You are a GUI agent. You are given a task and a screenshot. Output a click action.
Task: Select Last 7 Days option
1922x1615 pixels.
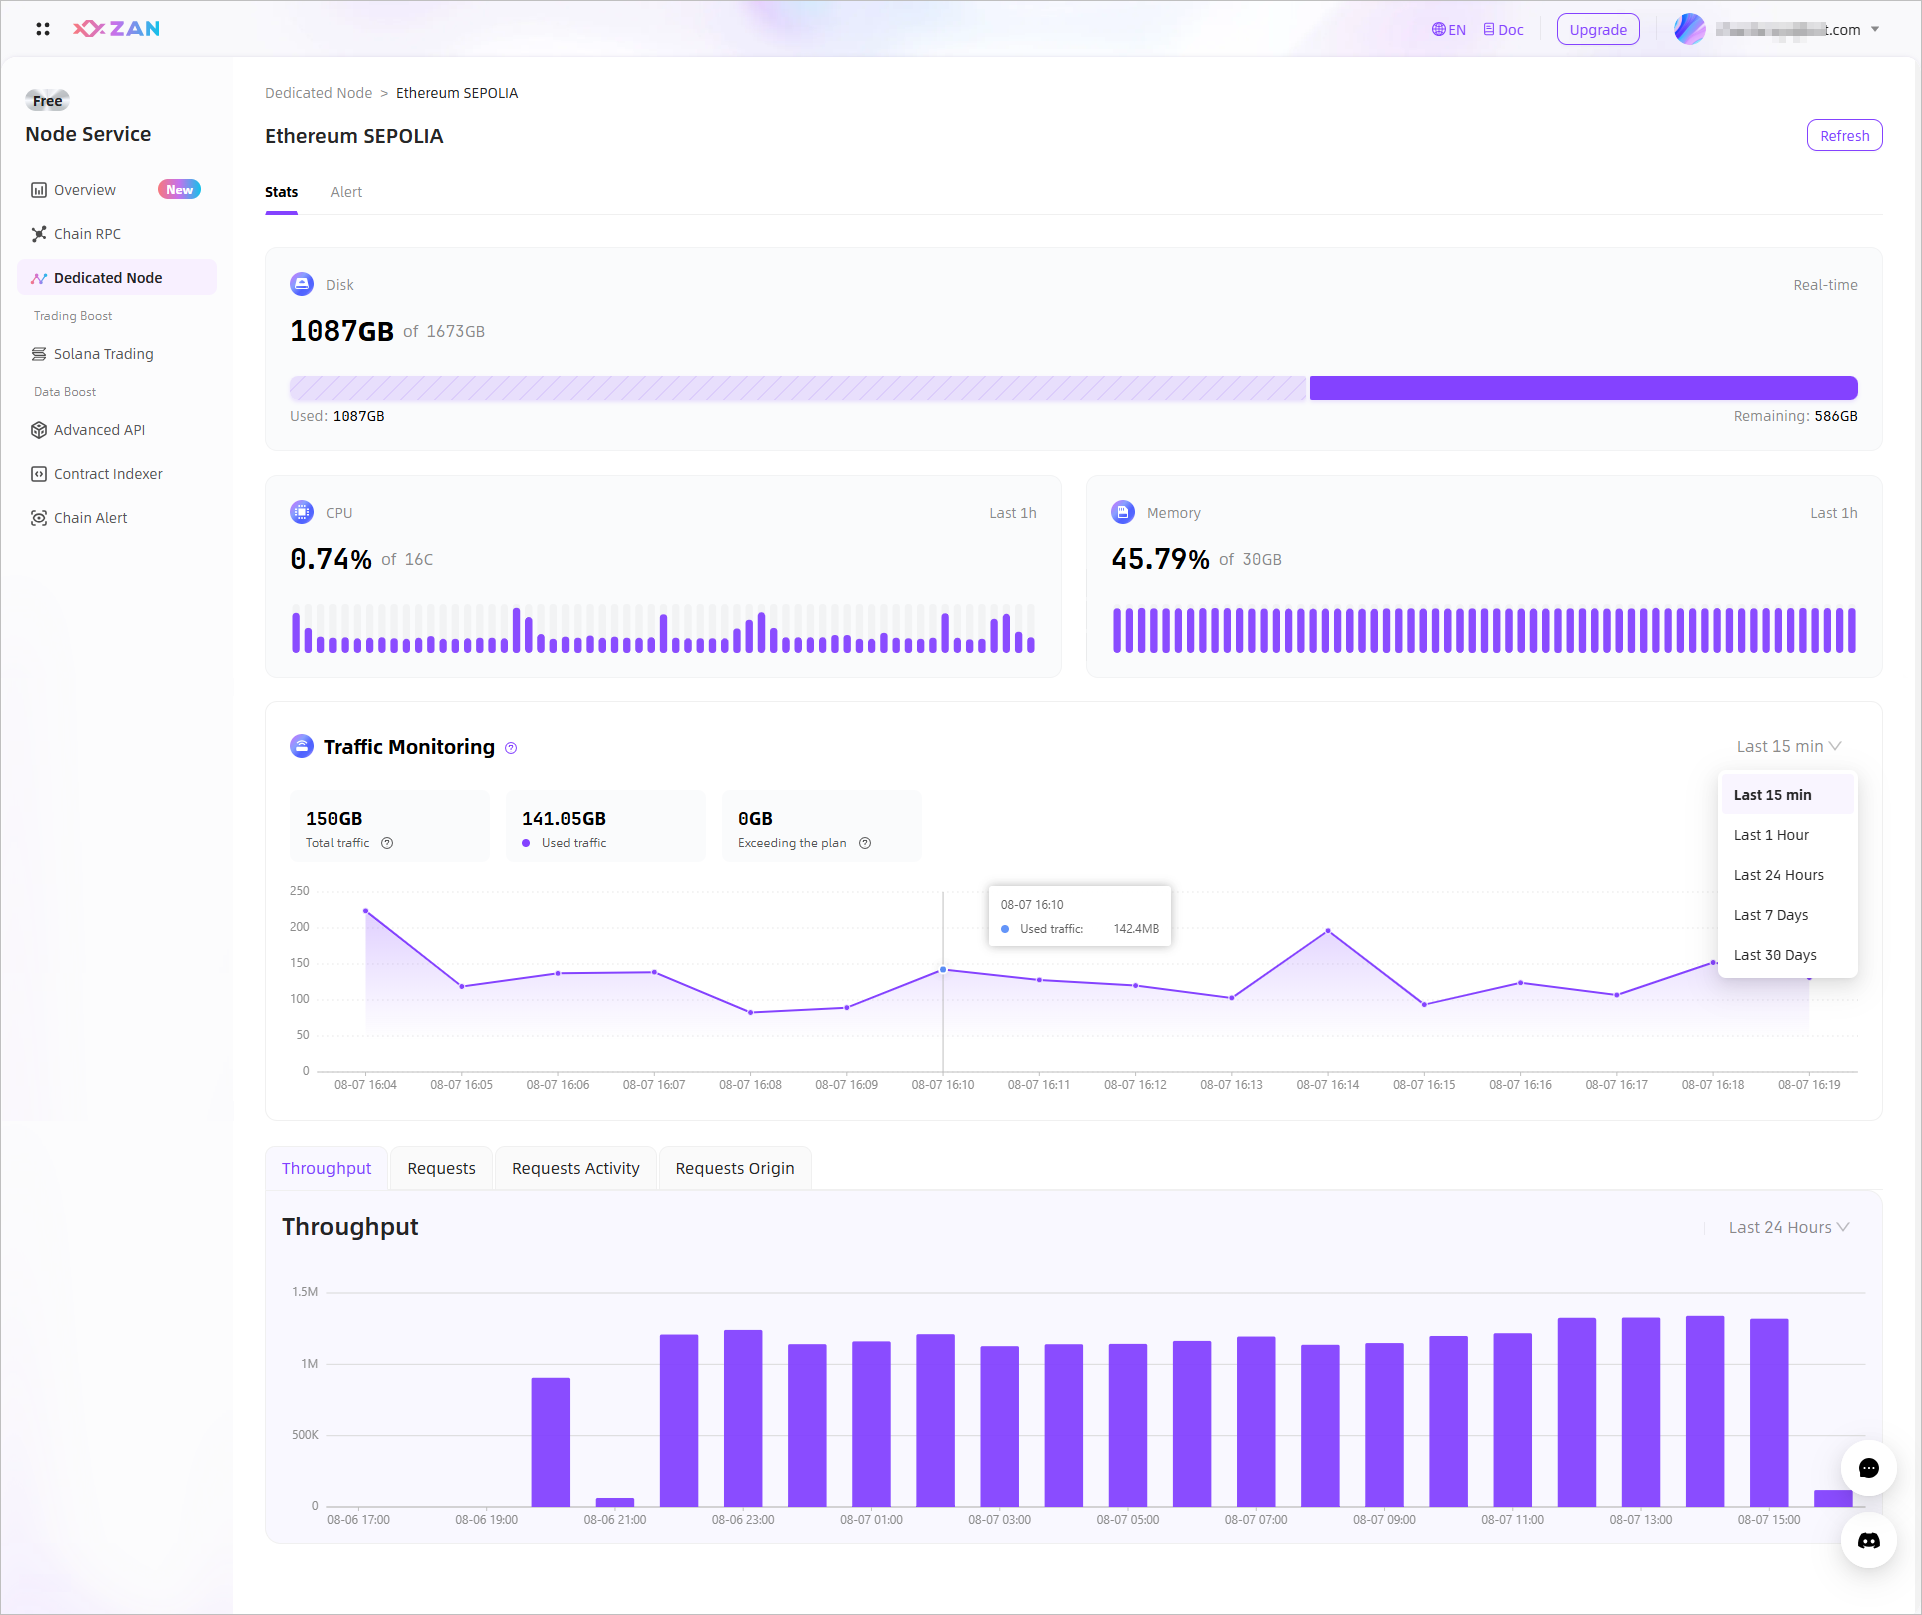click(1788, 915)
